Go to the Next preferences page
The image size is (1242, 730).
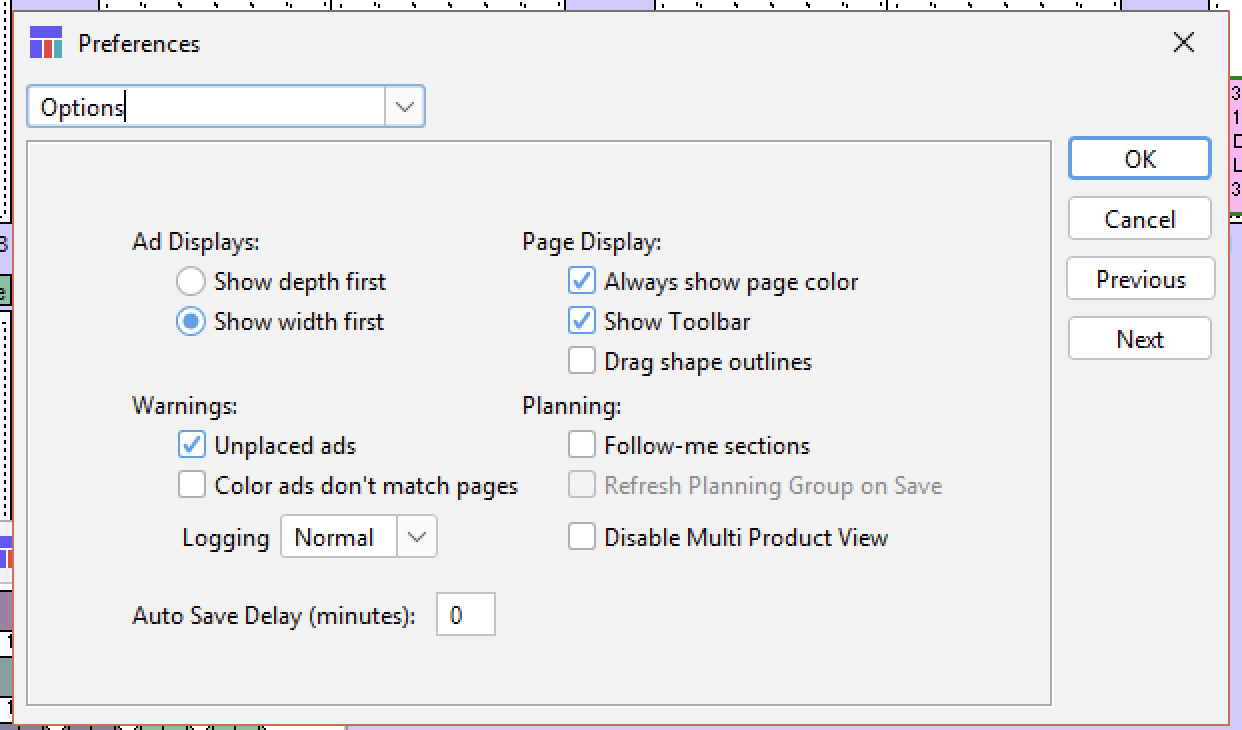[x=1139, y=339]
